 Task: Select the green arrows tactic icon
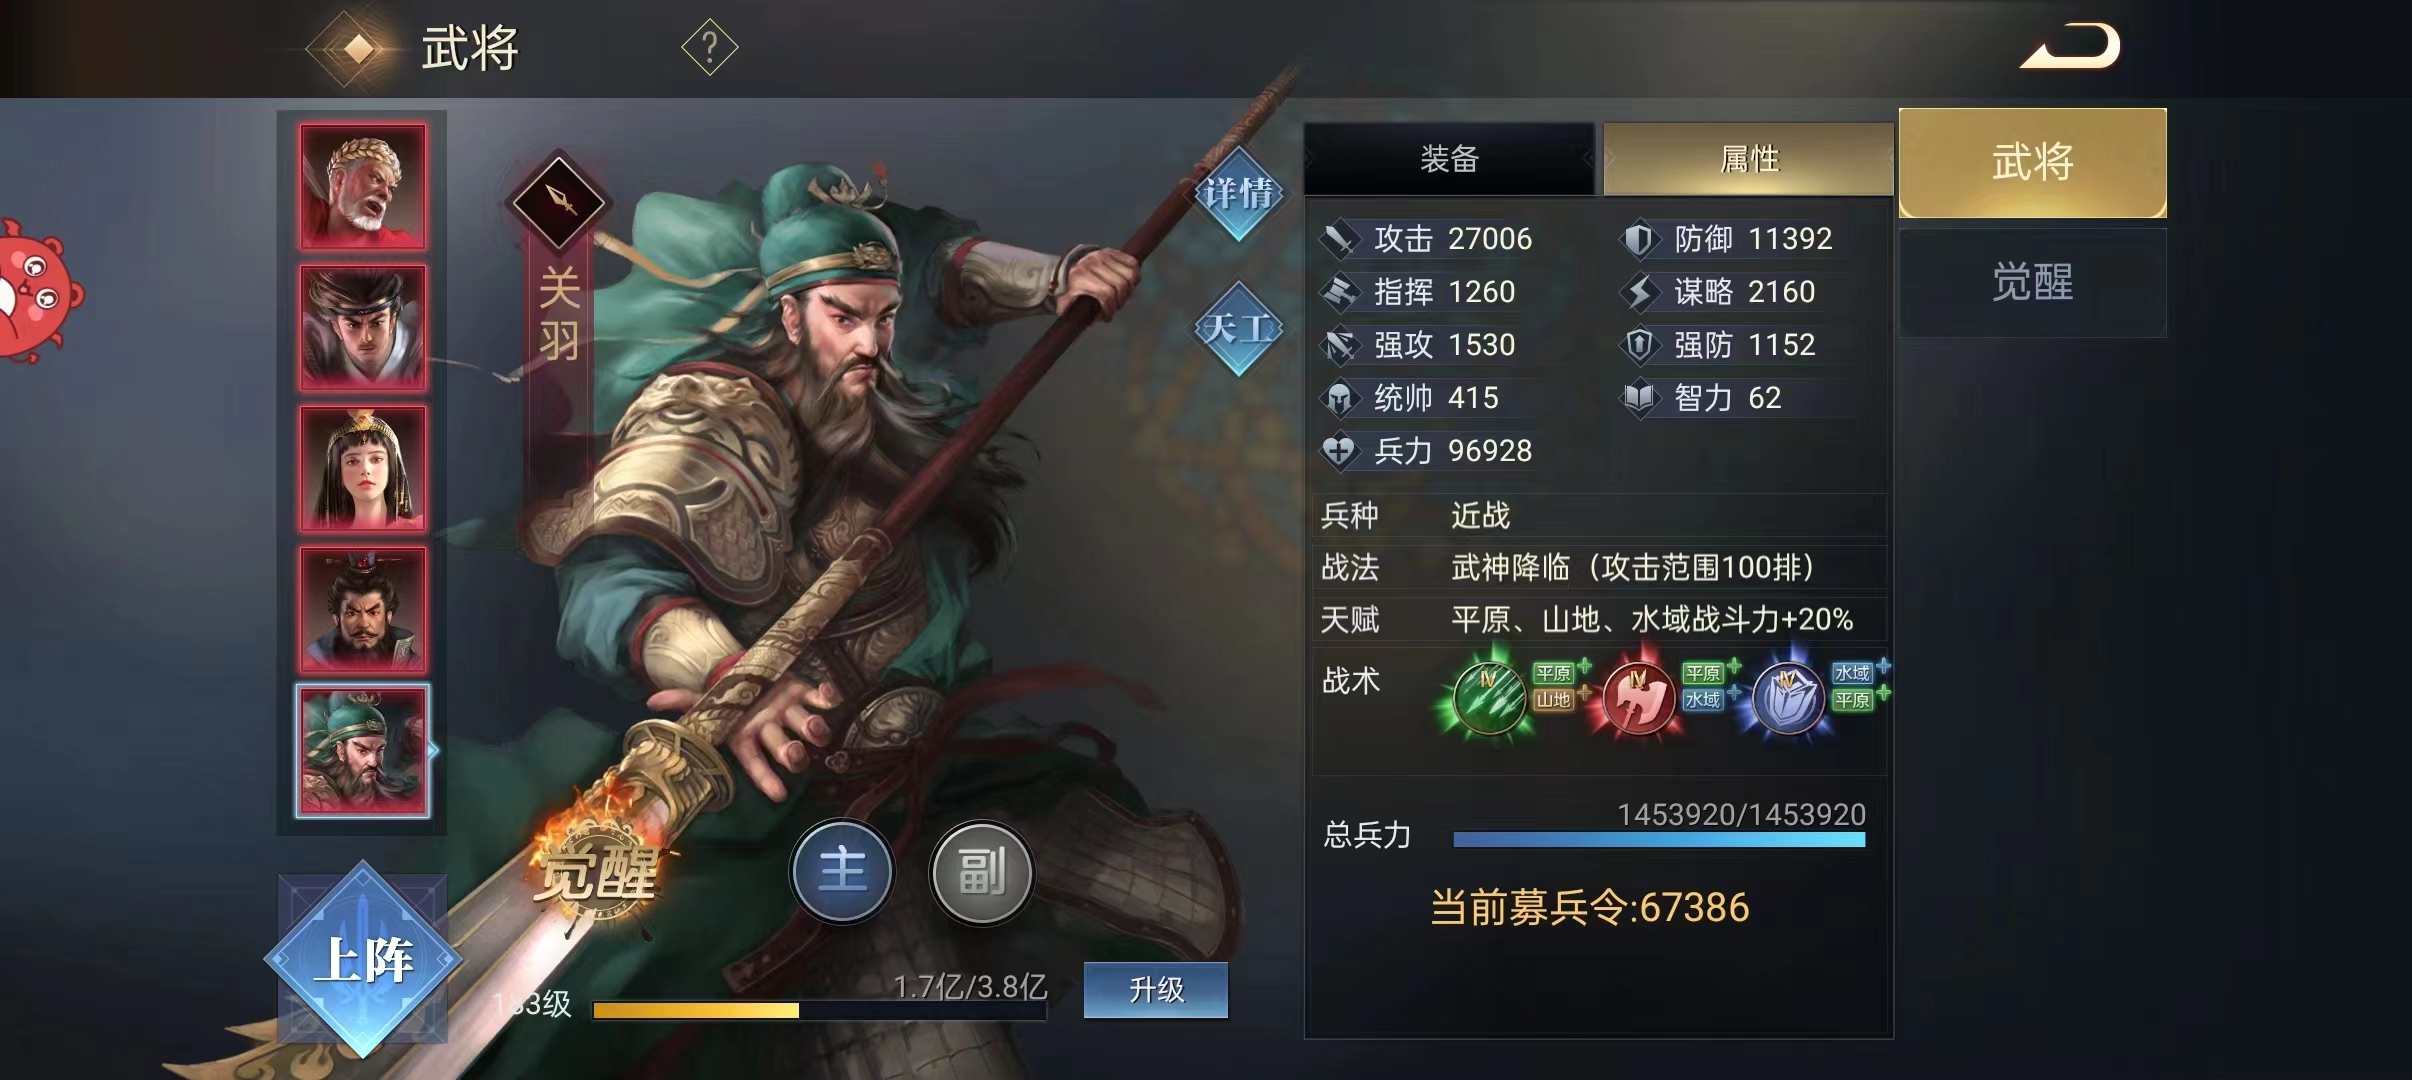[x=1489, y=696]
